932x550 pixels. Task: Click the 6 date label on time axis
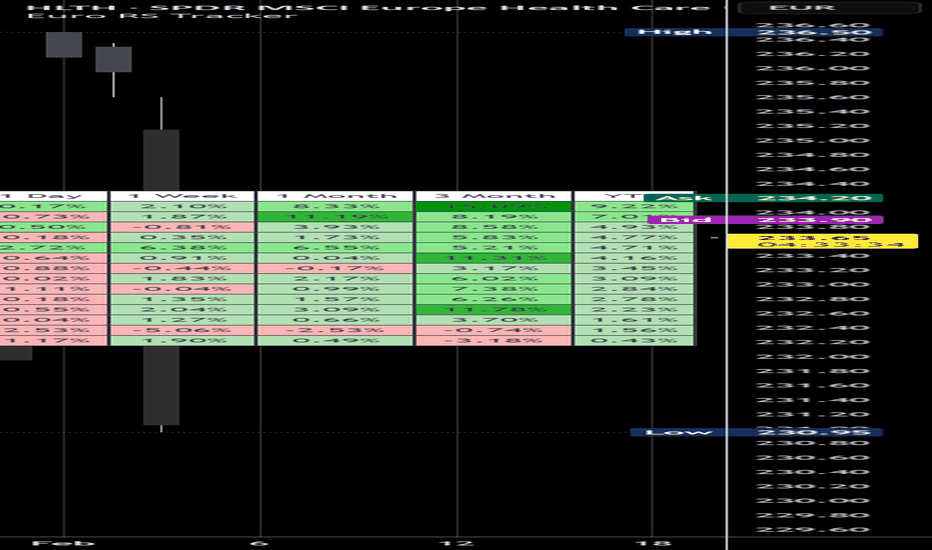[260, 543]
